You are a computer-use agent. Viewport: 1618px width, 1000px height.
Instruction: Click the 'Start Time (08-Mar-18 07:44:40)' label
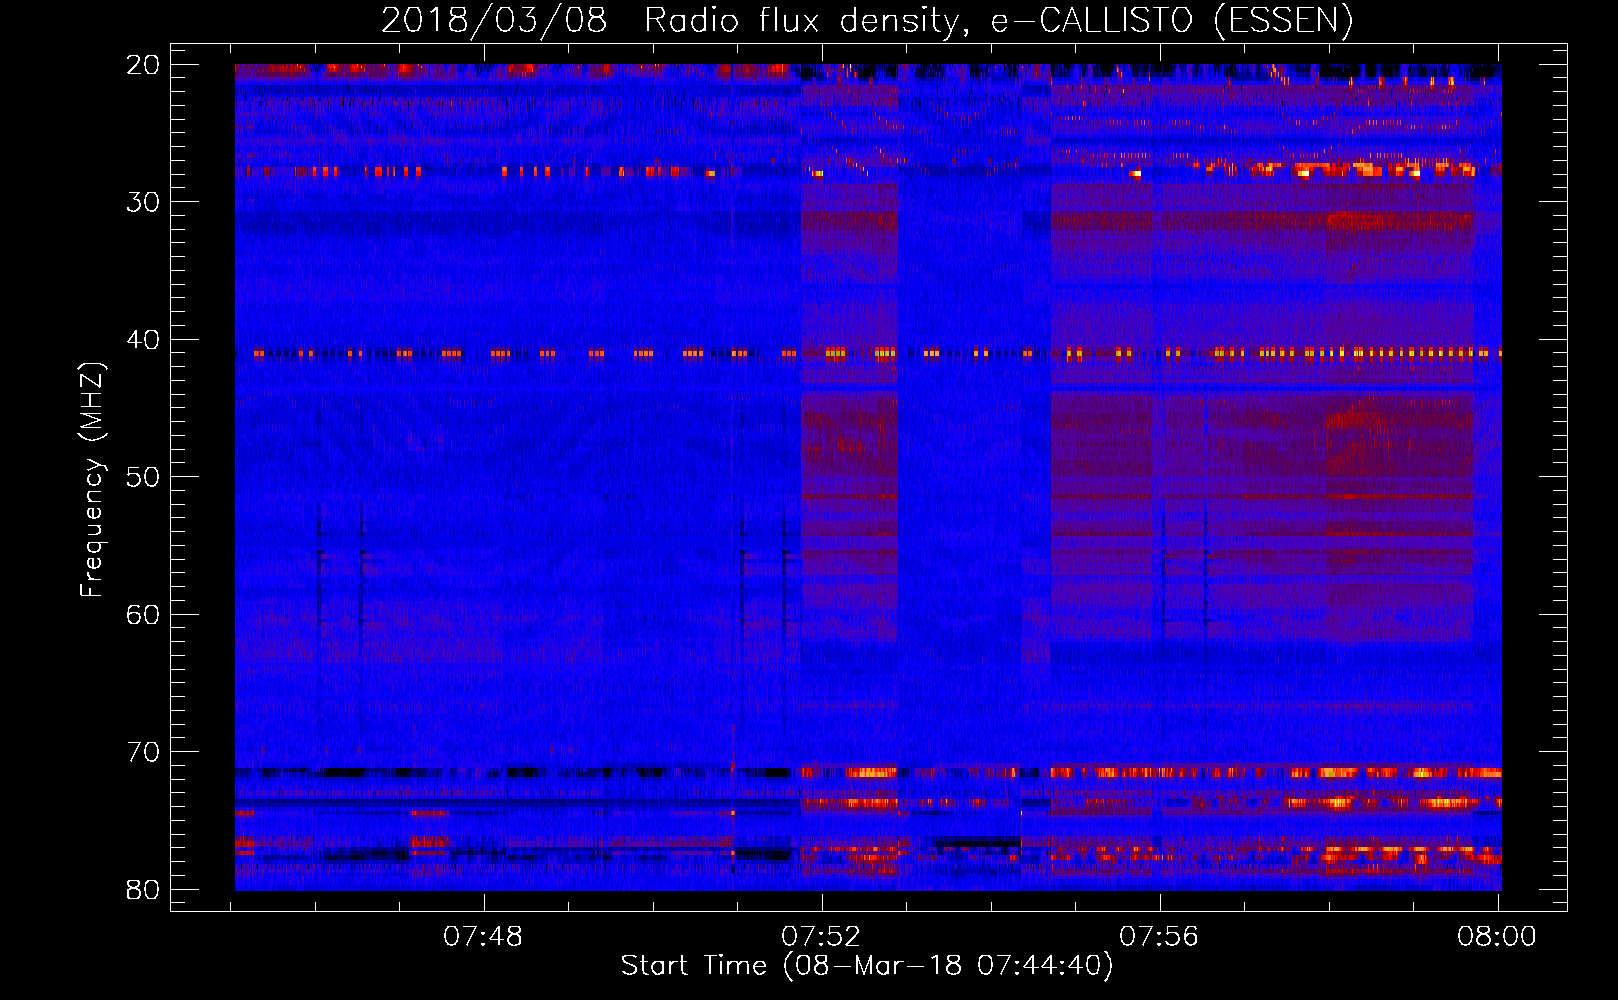point(867,966)
